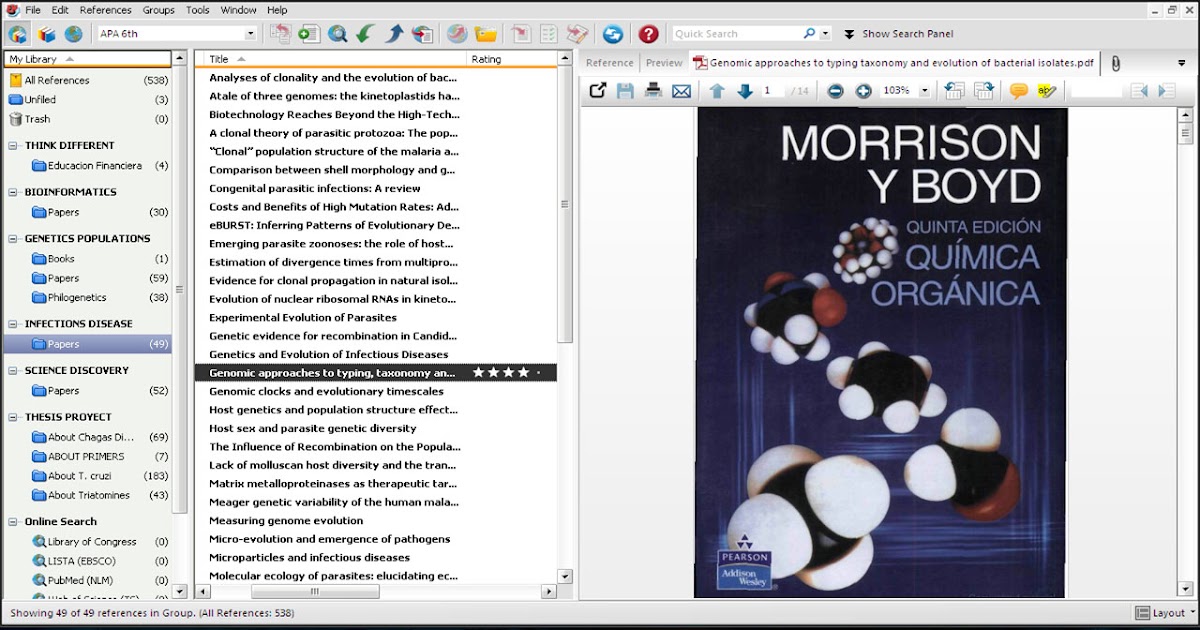The height and width of the screenshot is (630, 1200).
Task: Click the Attach File paperclip icon
Action: pos(1115,62)
